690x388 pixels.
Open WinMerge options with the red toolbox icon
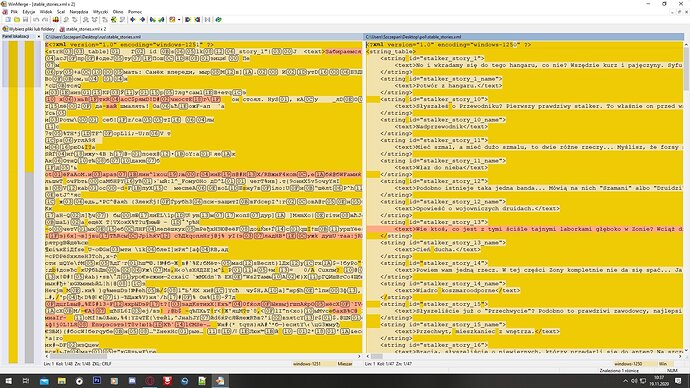[56, 20]
